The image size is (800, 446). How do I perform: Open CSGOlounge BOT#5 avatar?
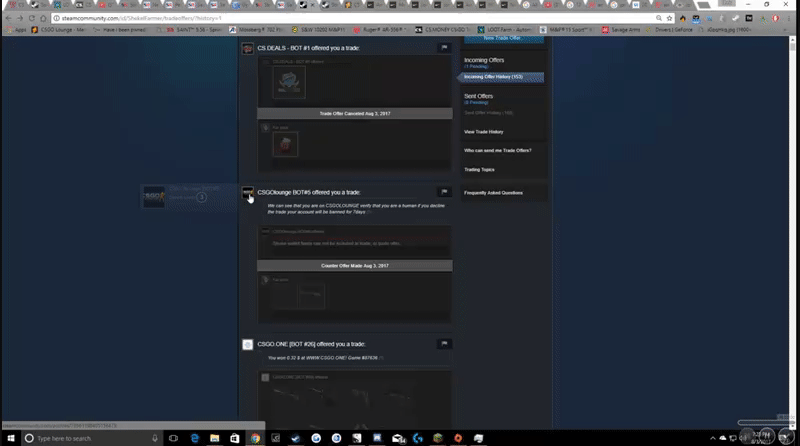[247, 193]
